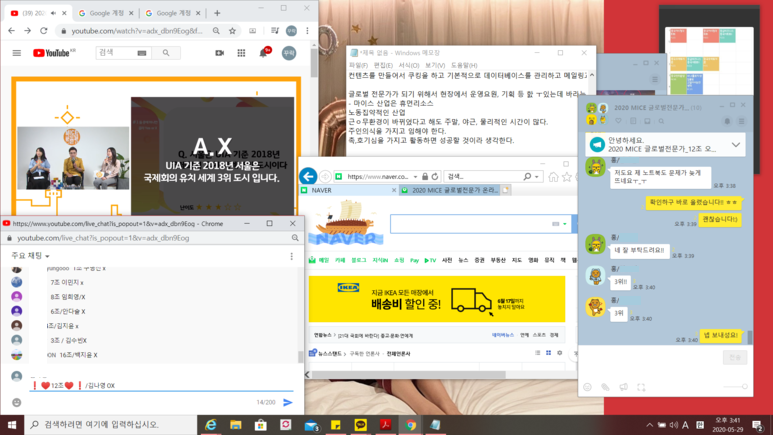Viewport: 773px width, 435px height.
Task: Expand KakaoTalk notice chevron
Action: [736, 145]
